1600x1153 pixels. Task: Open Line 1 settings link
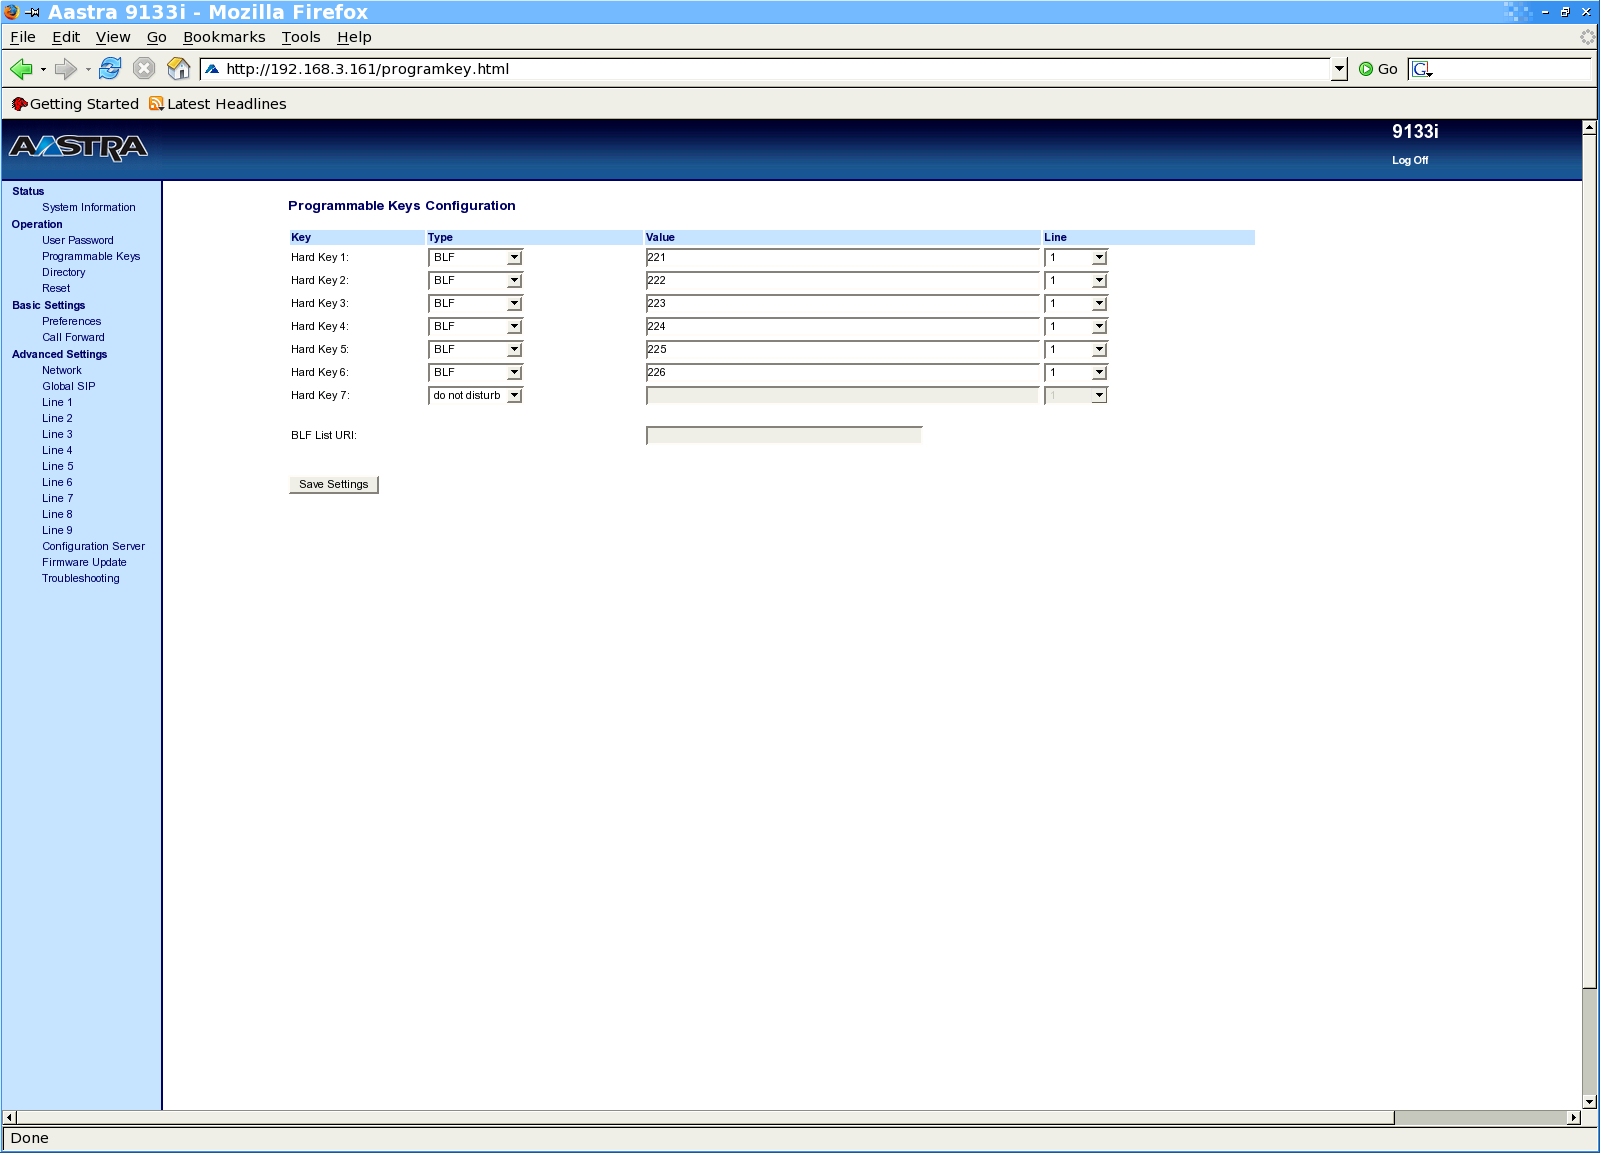(x=57, y=403)
